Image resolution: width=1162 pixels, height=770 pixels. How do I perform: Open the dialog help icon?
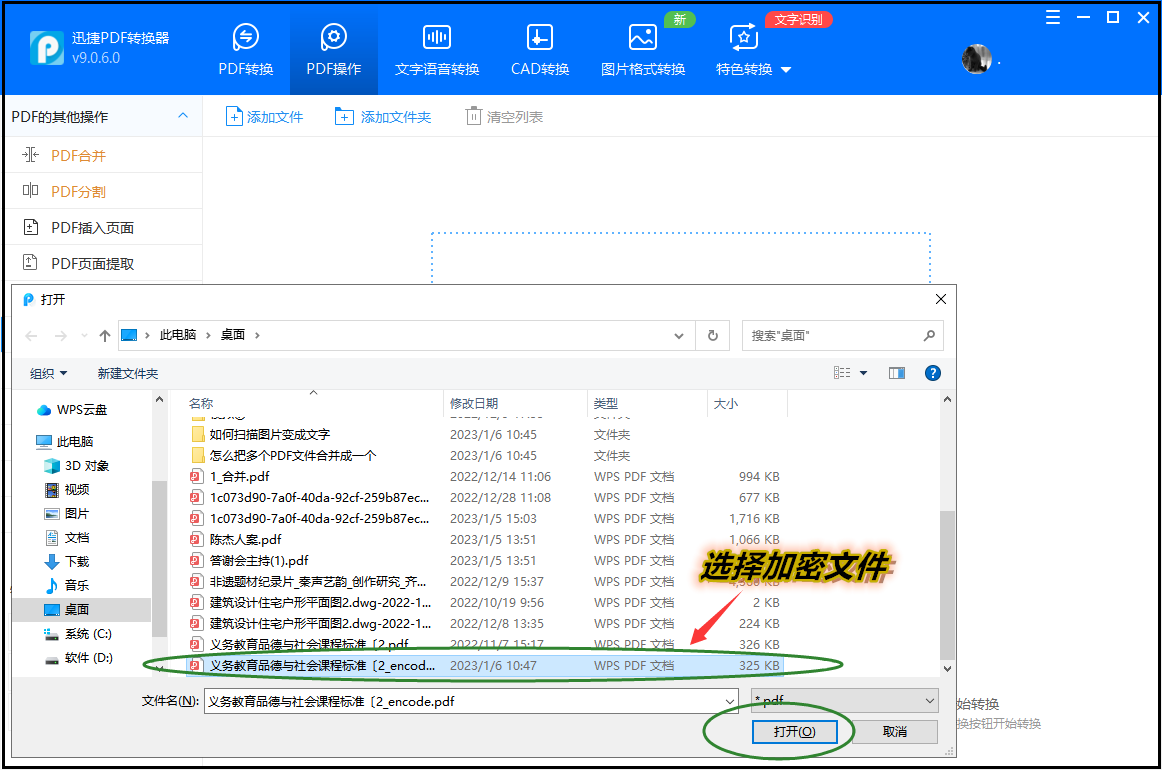coord(933,373)
